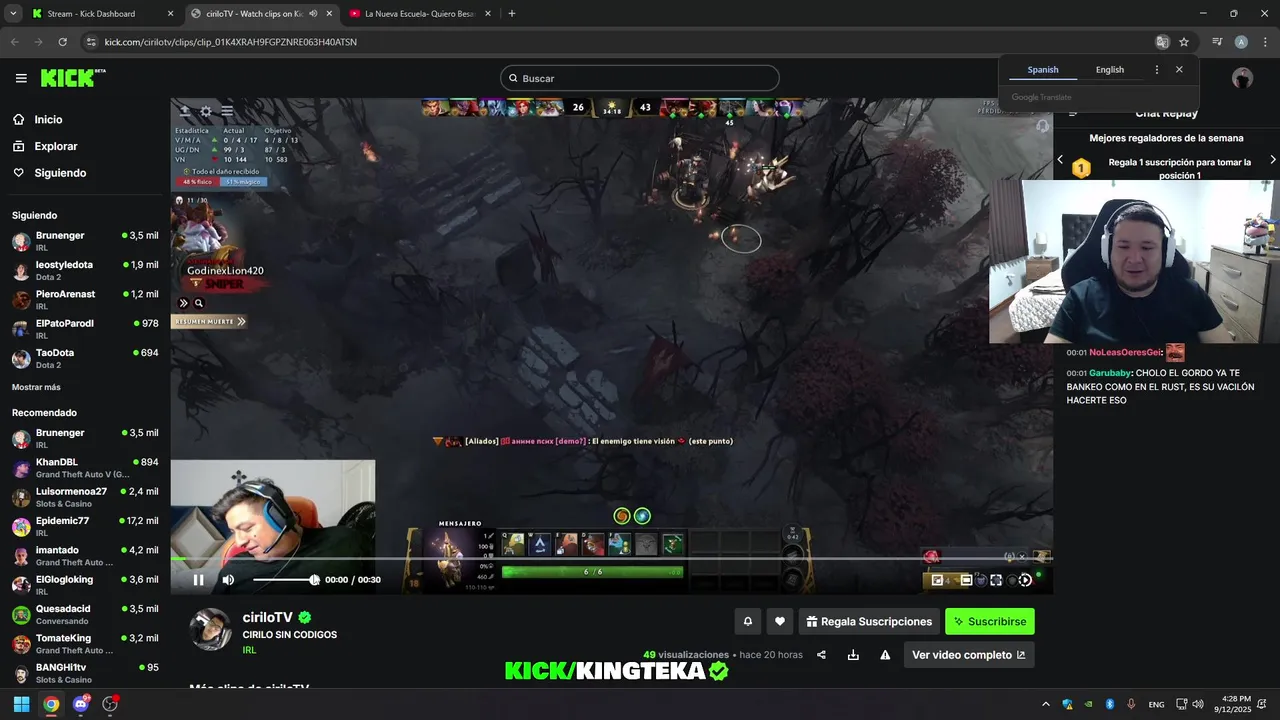Open Brunenger channel in Siguiendo list
This screenshot has width=1280, height=720.
[x=85, y=241]
